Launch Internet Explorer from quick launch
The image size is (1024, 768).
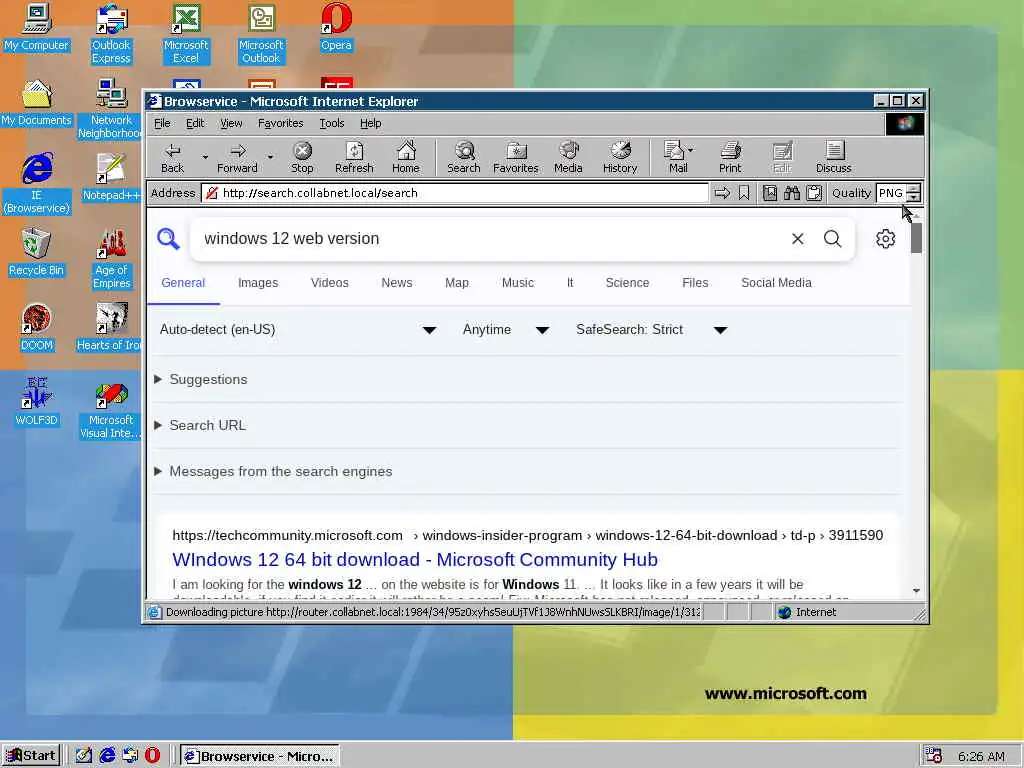107,756
